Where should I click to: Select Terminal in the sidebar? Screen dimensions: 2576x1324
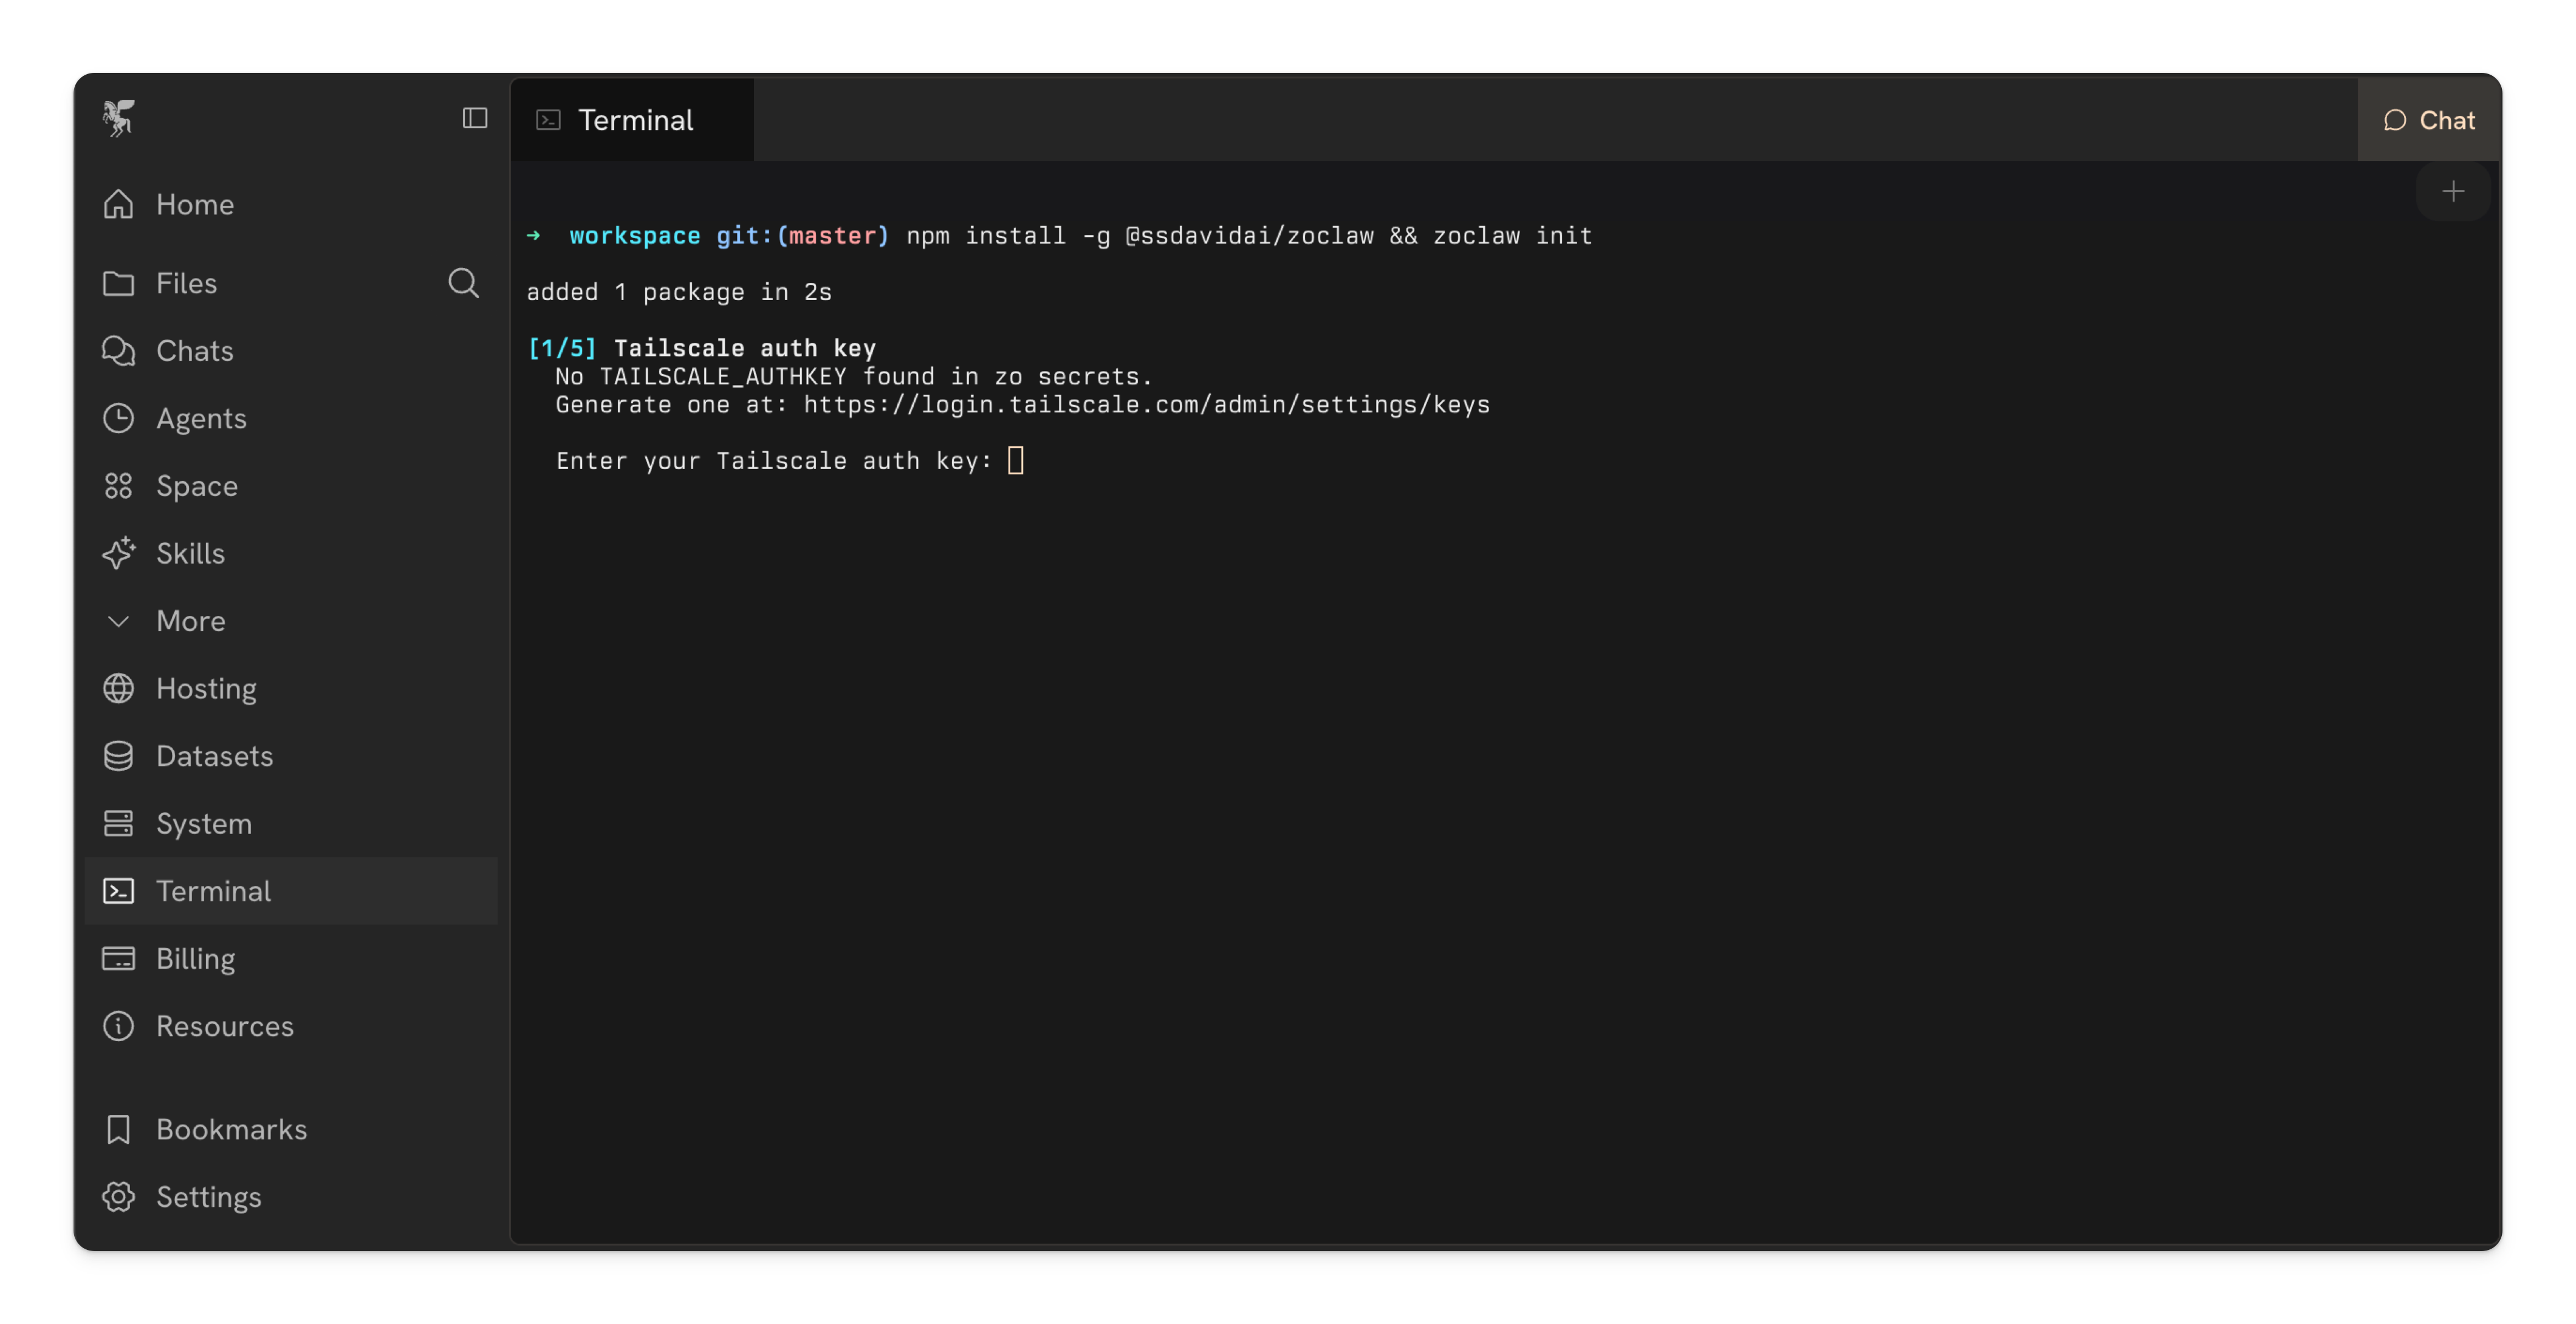click(213, 891)
